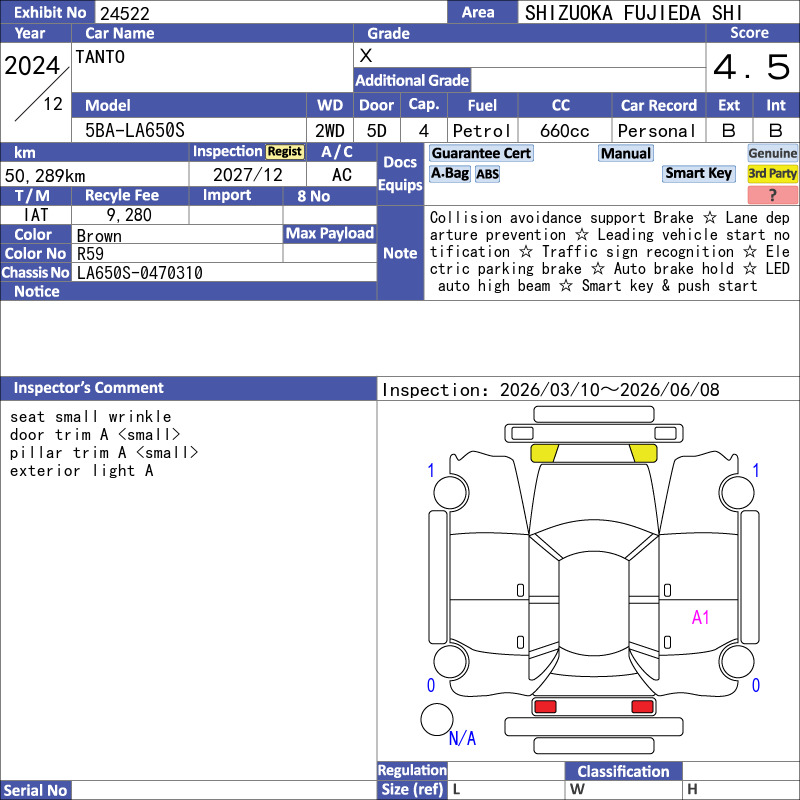Click the ABS equipment badge

coord(487,174)
